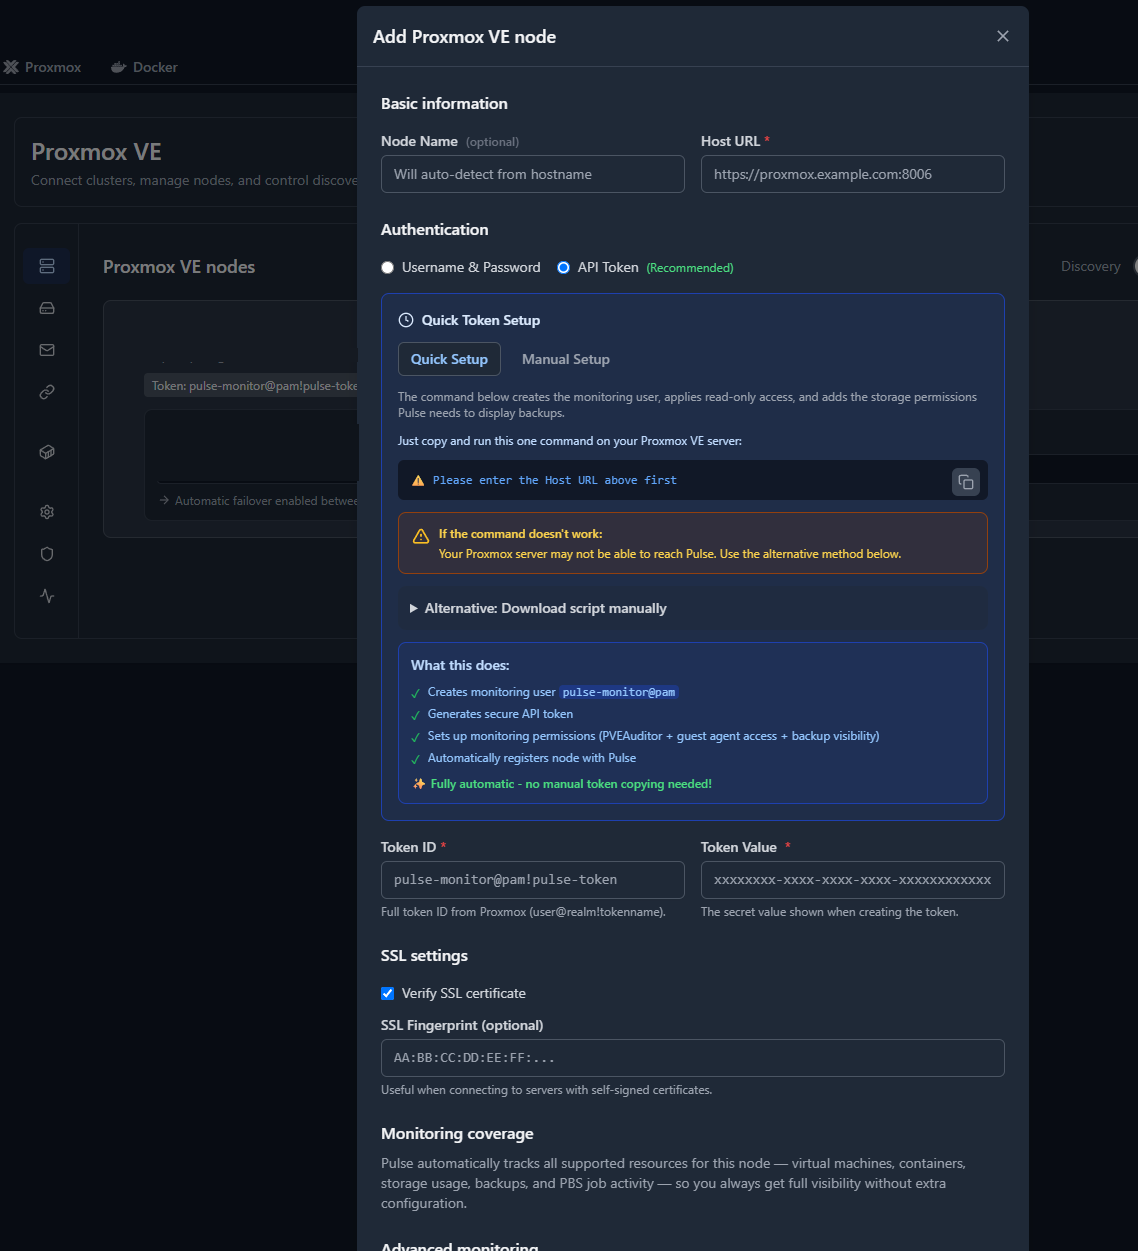The image size is (1138, 1251).
Task: Click "Fully automatic - no manual token copying needed!"
Action: 571,784
